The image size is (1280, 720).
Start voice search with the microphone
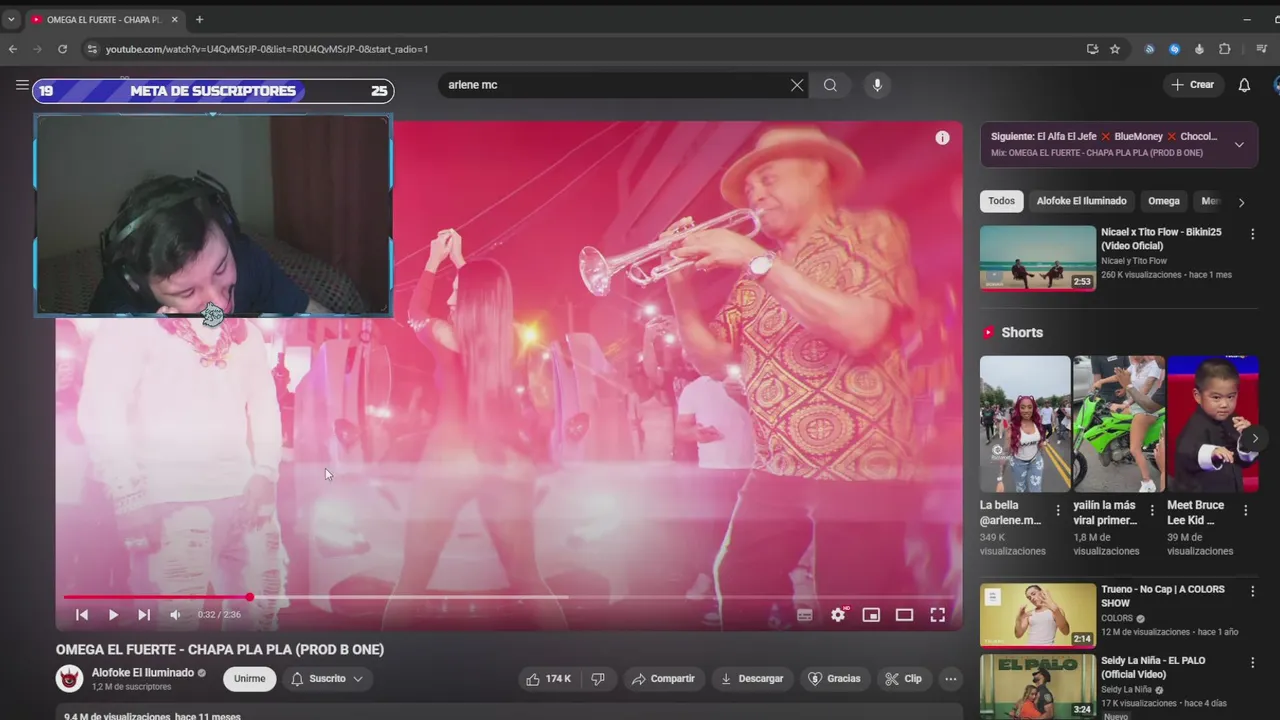tap(877, 85)
